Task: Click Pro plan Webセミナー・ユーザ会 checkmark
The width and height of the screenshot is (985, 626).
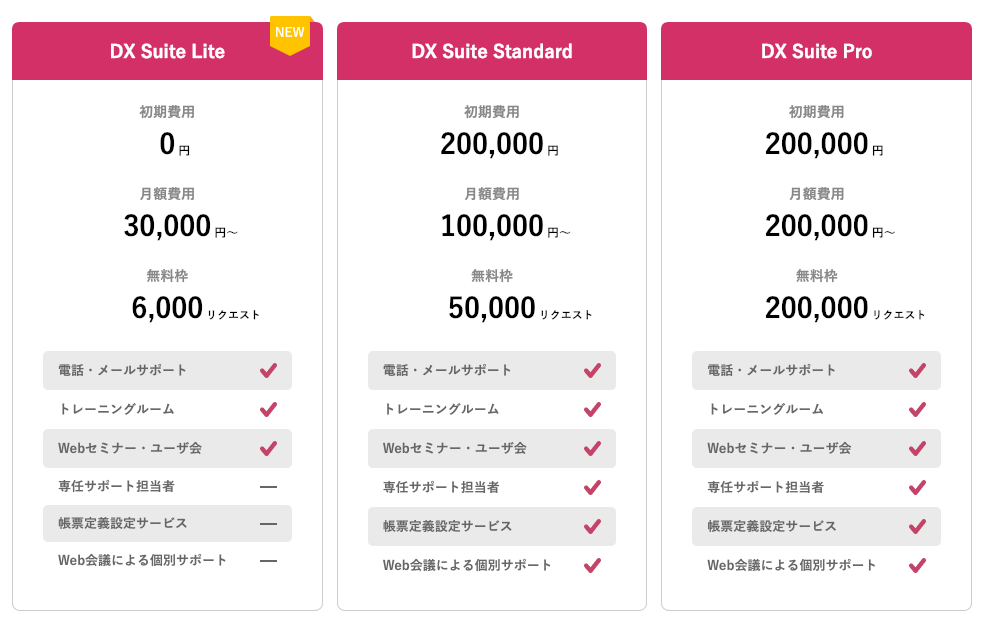Action: coord(917,448)
